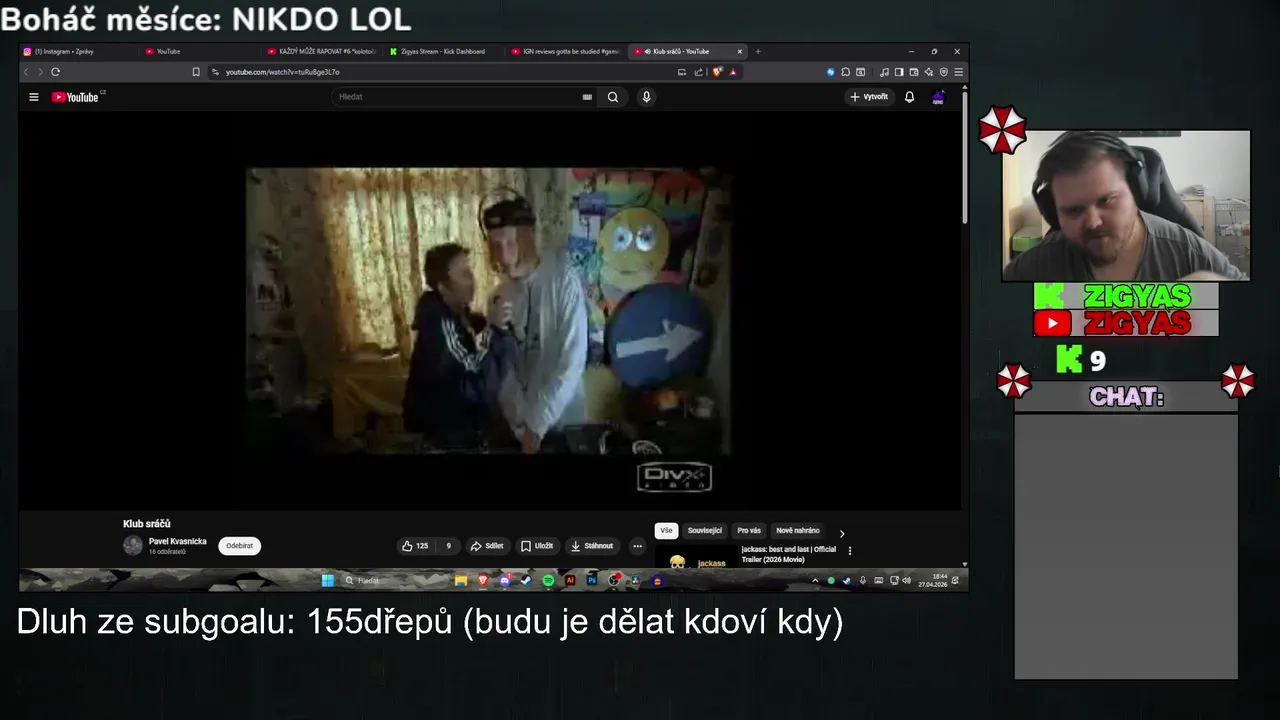Open Pavel Kvasnicka channel avatar
Viewport: 1280px width, 720px height.
(133, 545)
